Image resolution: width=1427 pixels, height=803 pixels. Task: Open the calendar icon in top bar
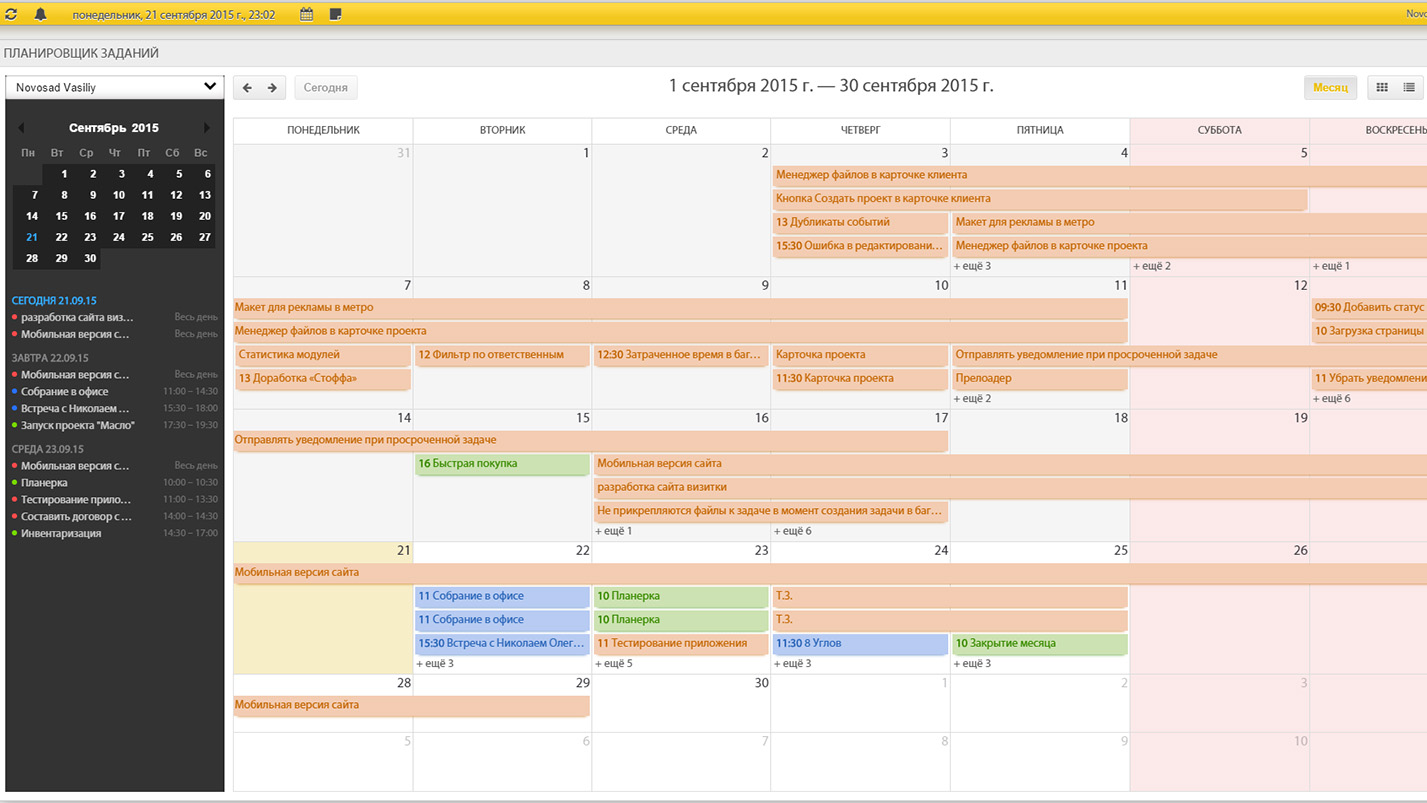click(307, 14)
